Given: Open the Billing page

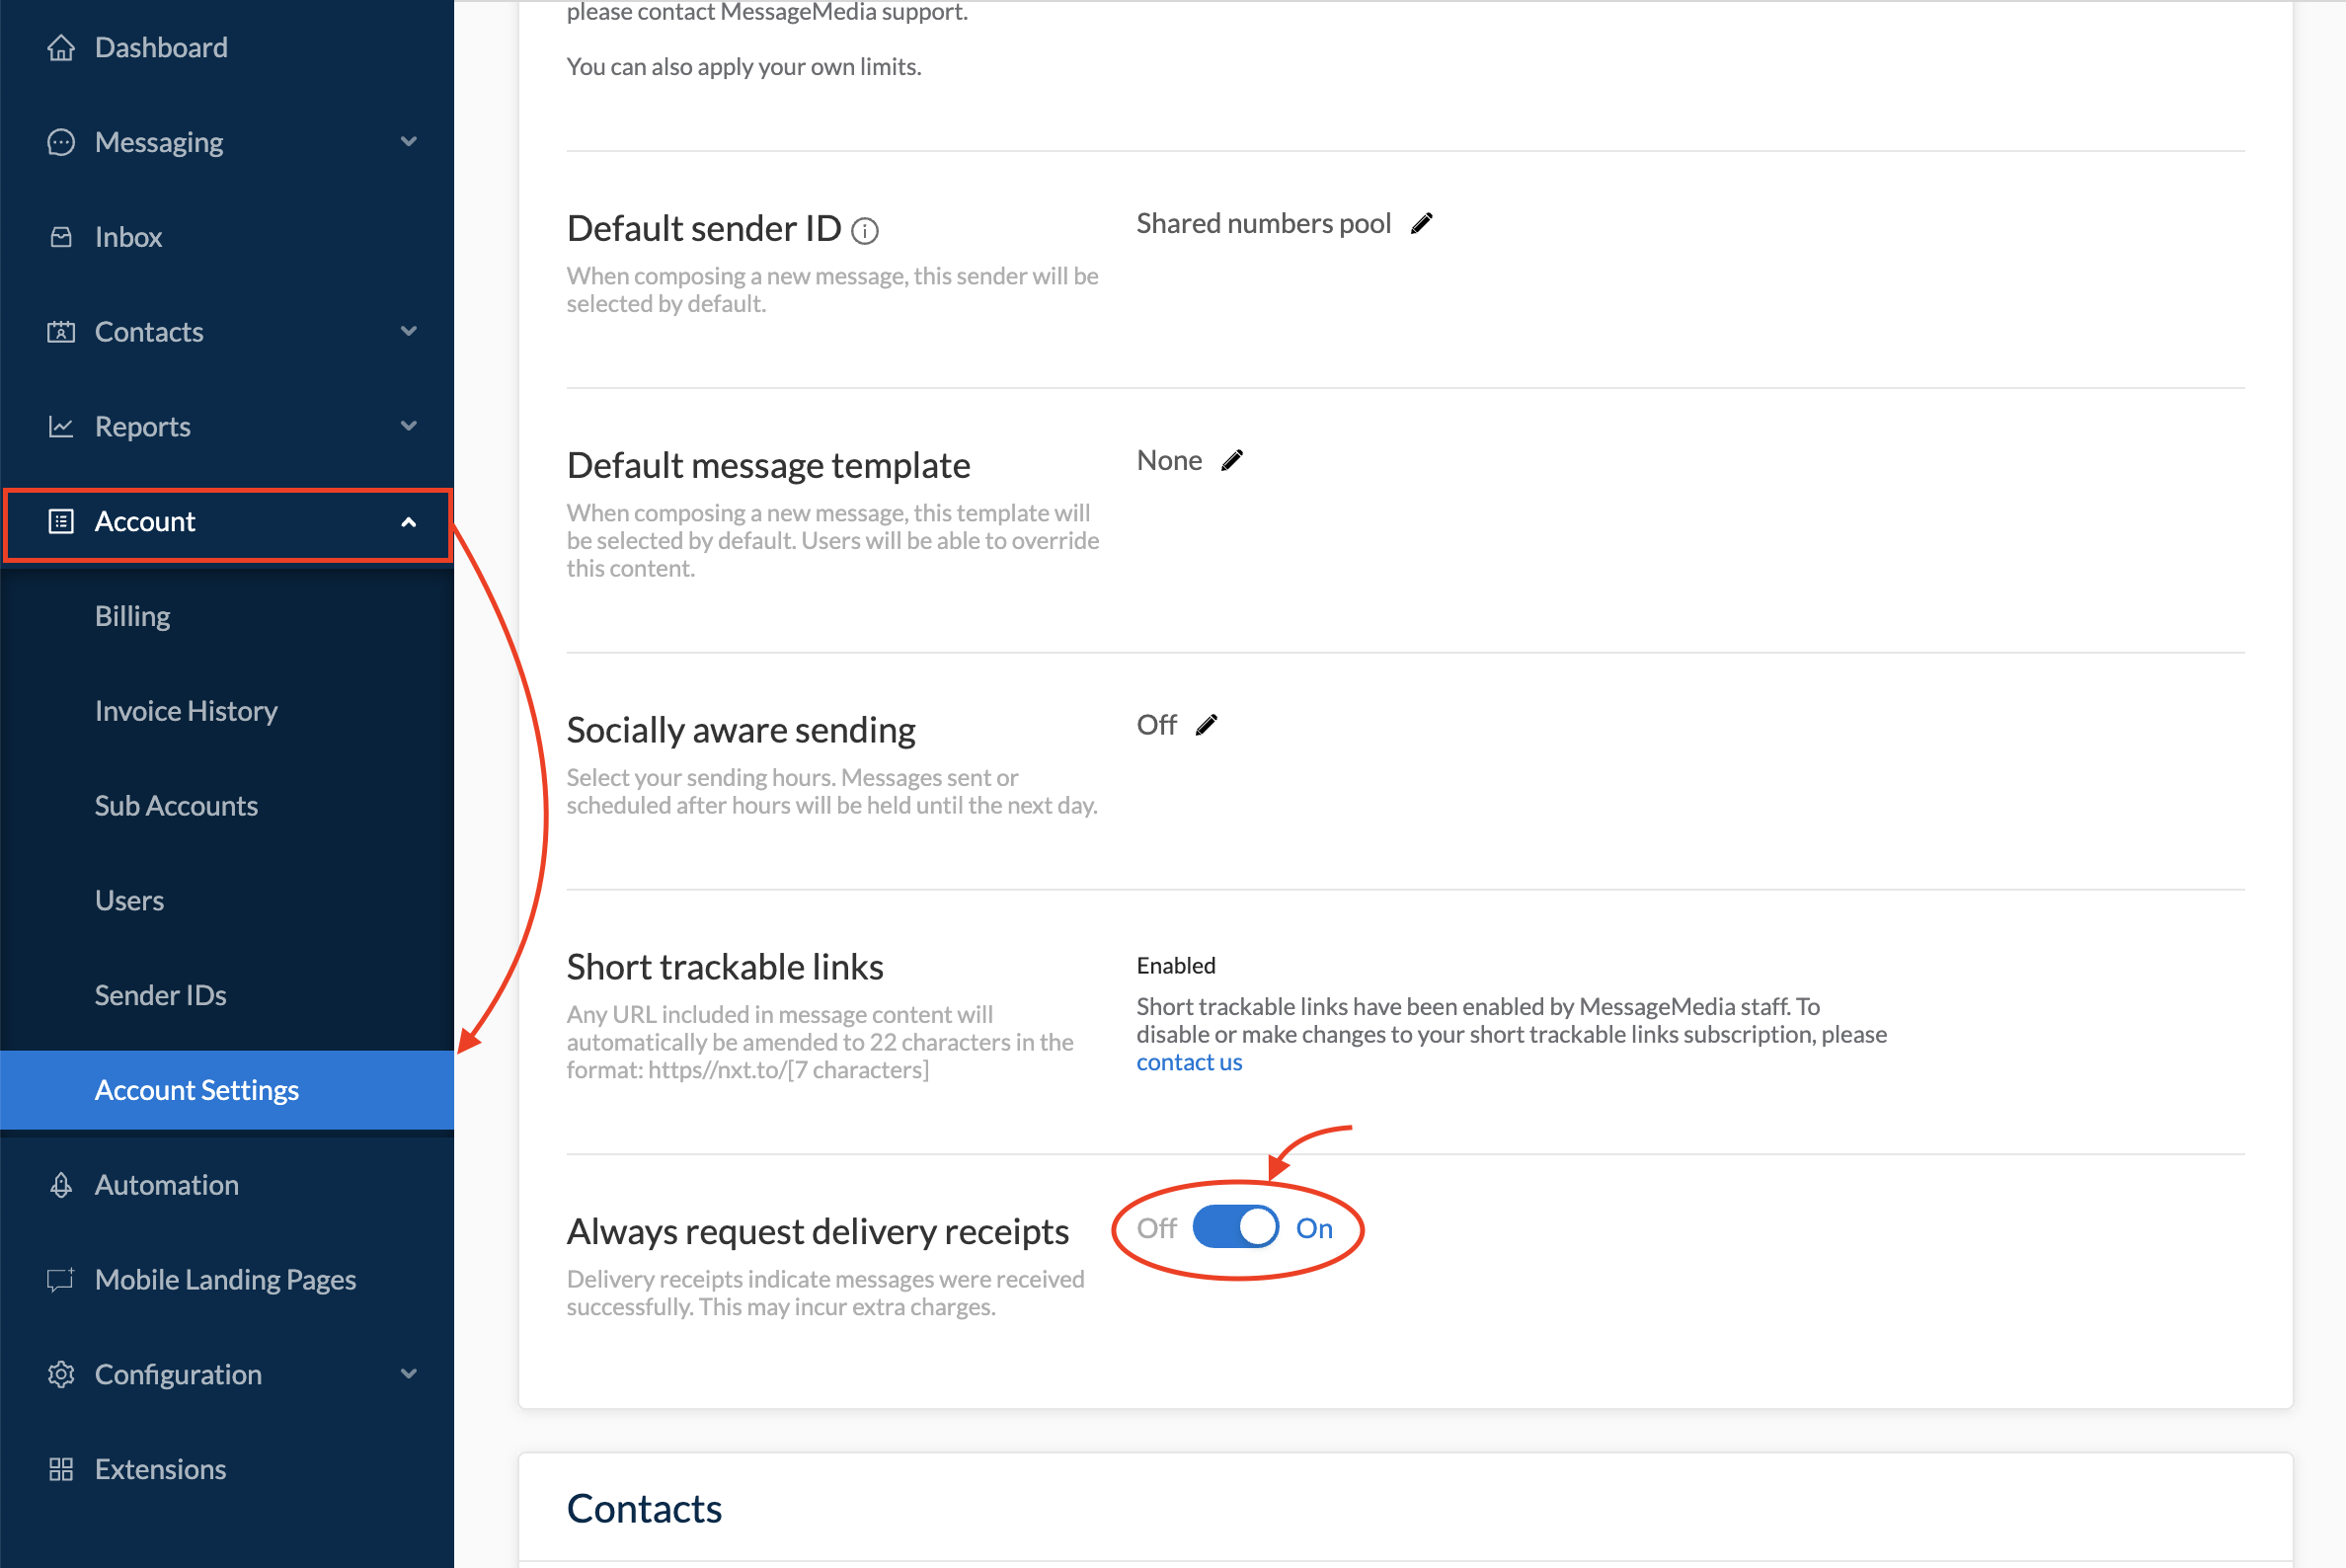Looking at the screenshot, I should [x=132, y=615].
